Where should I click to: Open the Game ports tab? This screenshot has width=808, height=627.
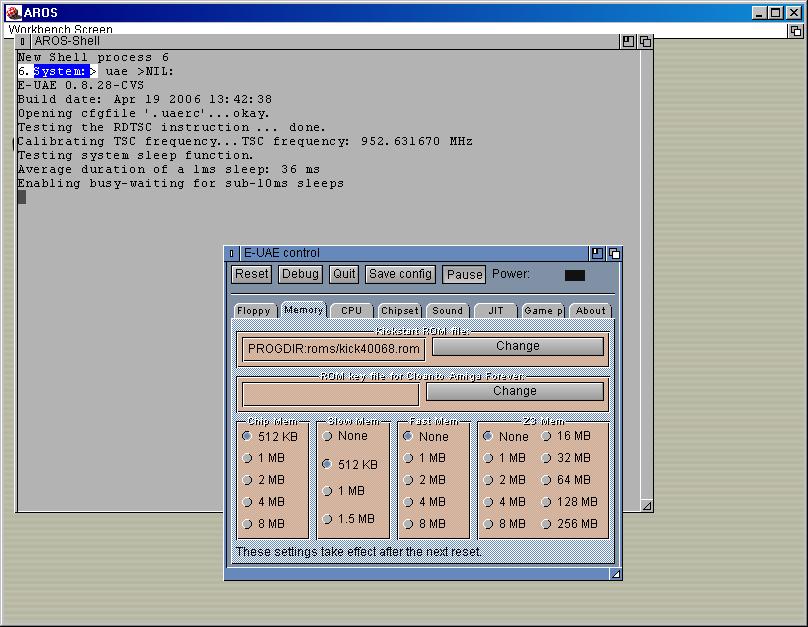543,311
